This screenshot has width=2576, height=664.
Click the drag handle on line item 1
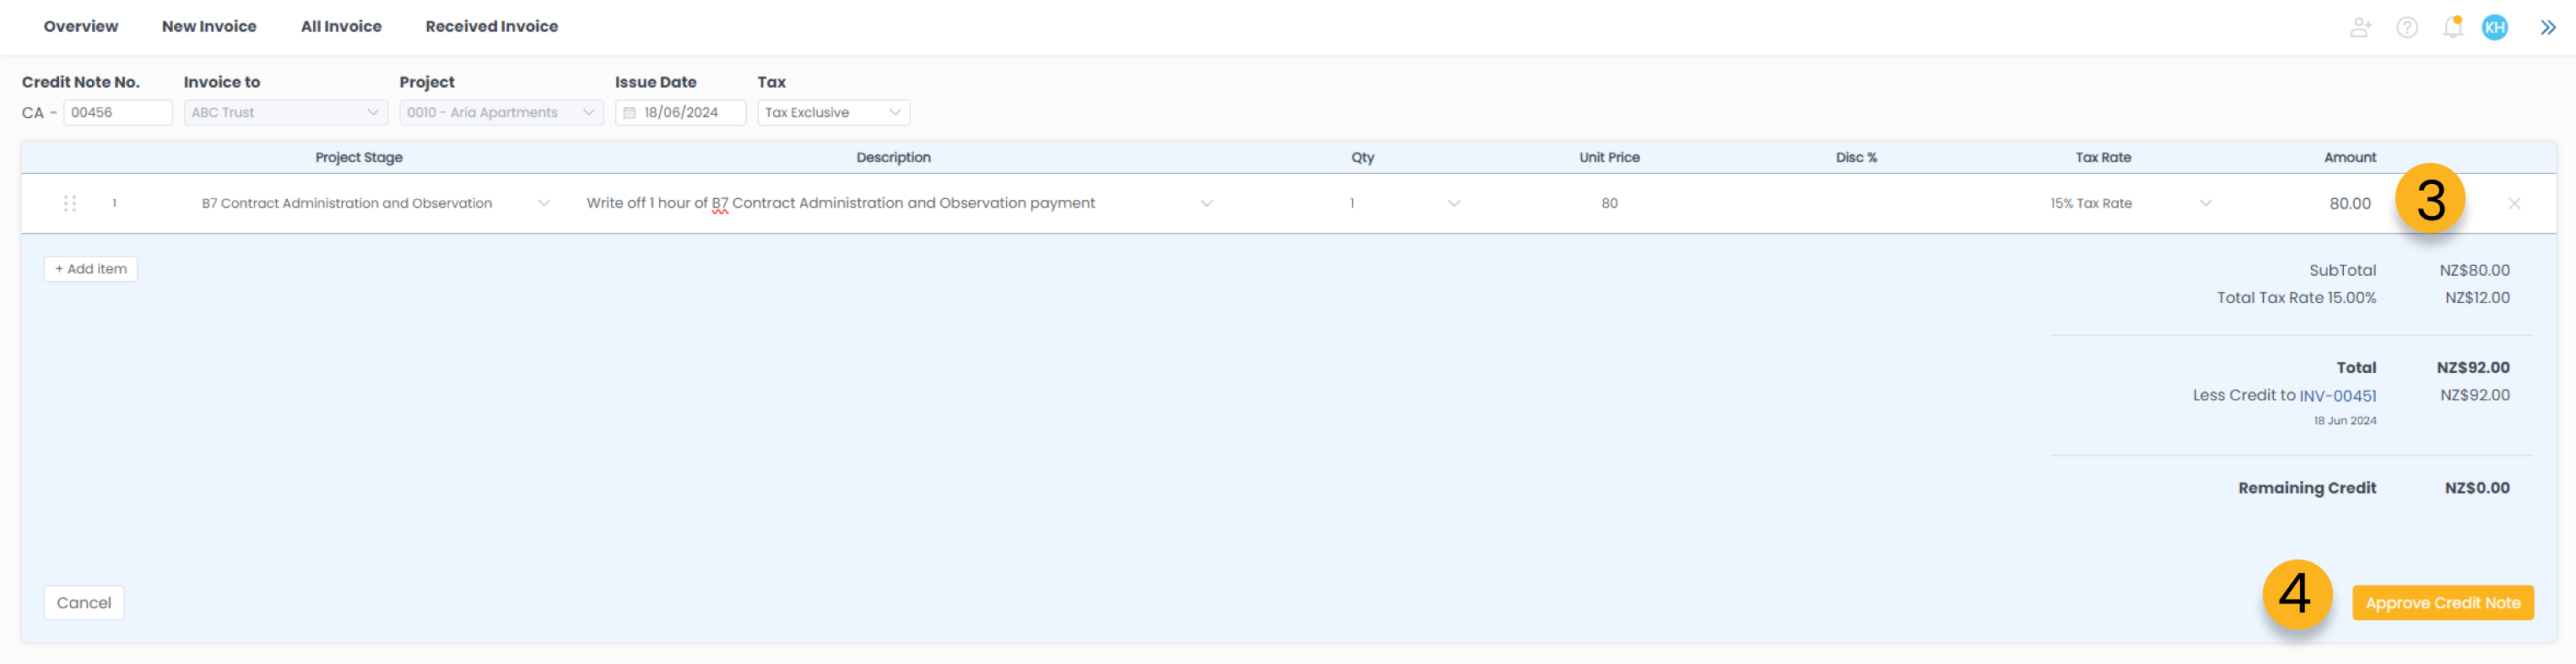click(x=70, y=203)
